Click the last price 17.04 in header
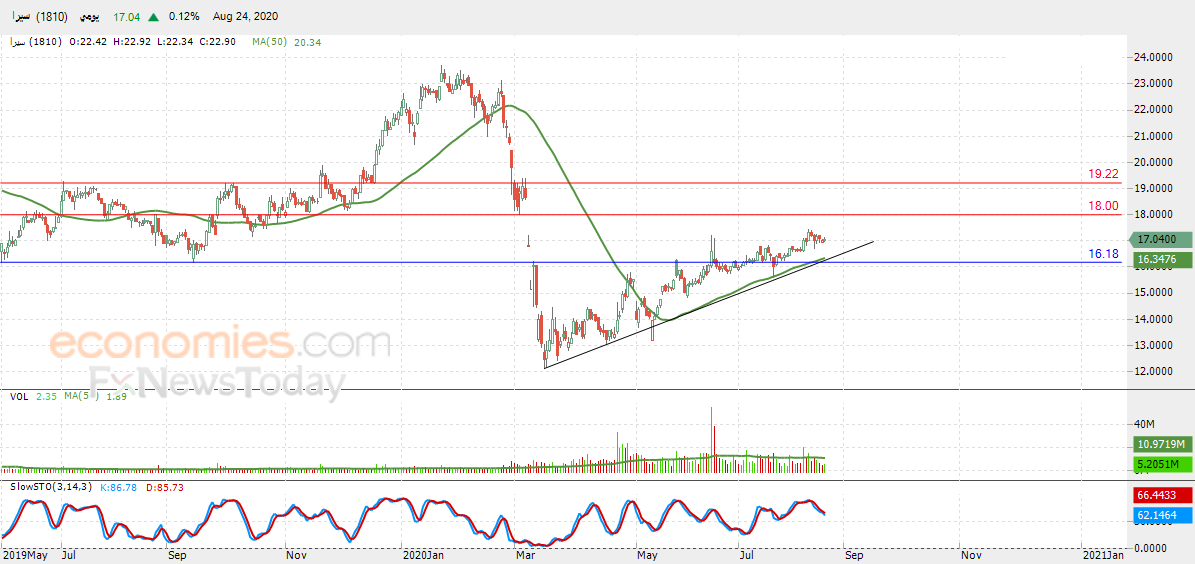This screenshot has width=1195, height=564. pyautogui.click(x=127, y=17)
